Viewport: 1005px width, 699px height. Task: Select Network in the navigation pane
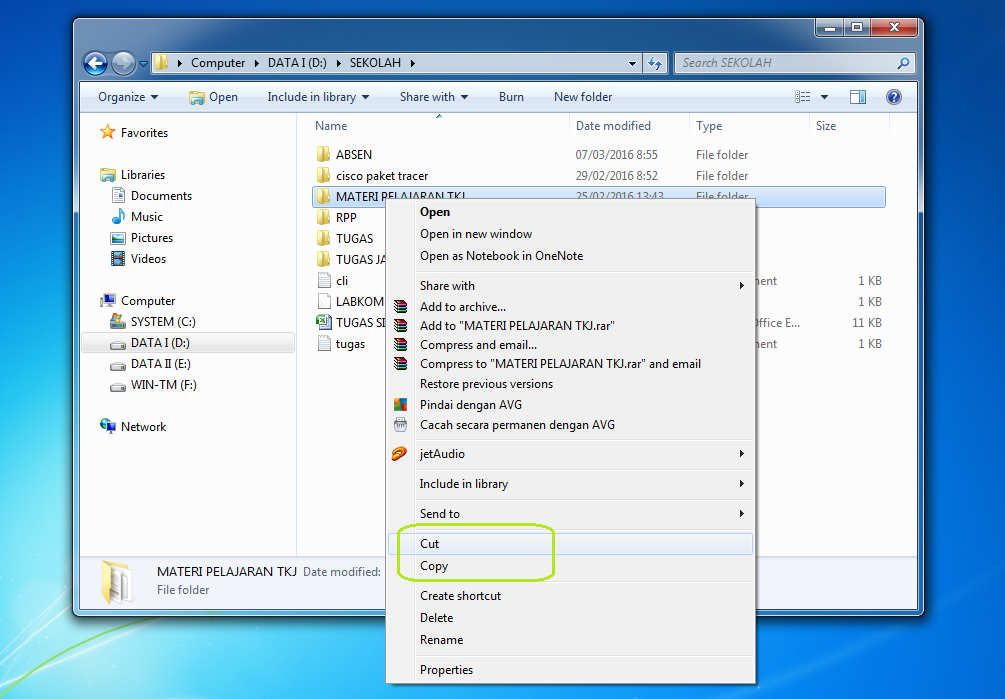(133, 427)
